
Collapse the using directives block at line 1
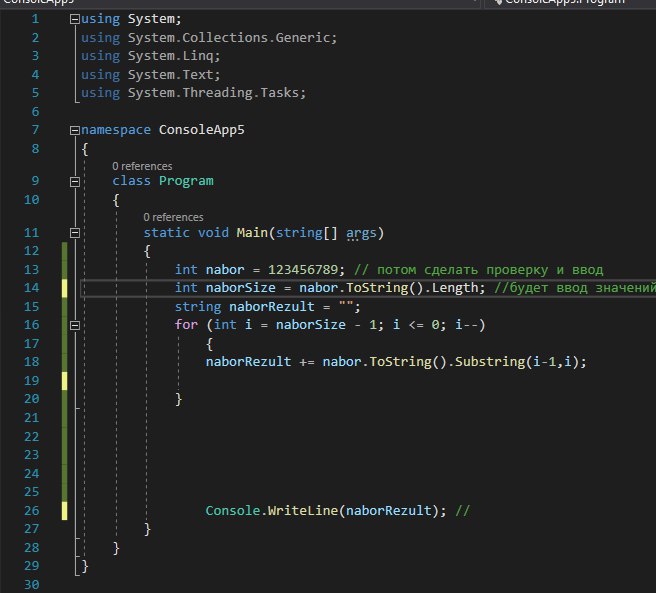click(x=74, y=20)
